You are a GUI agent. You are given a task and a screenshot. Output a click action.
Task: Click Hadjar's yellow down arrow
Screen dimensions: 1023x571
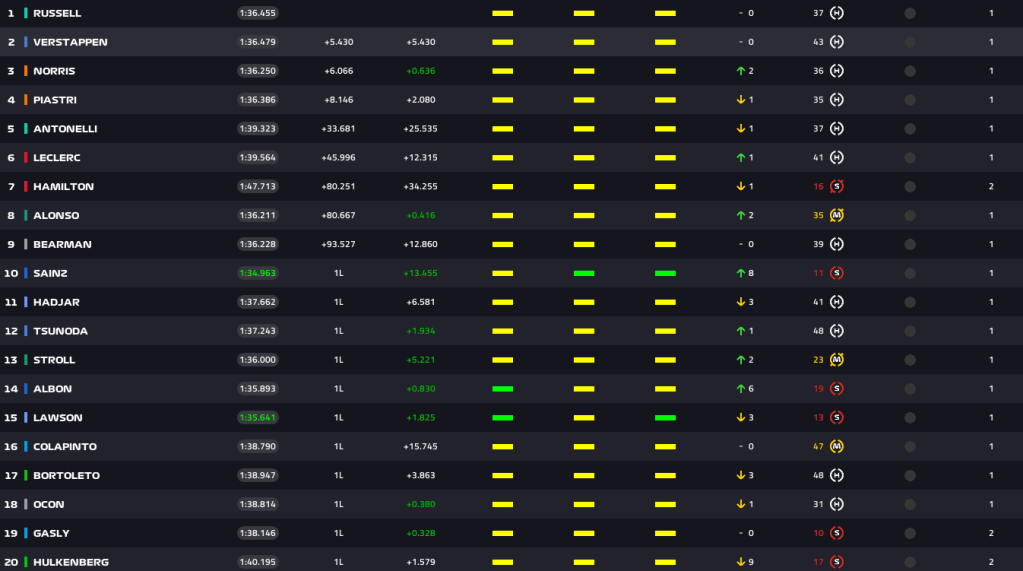coord(741,302)
